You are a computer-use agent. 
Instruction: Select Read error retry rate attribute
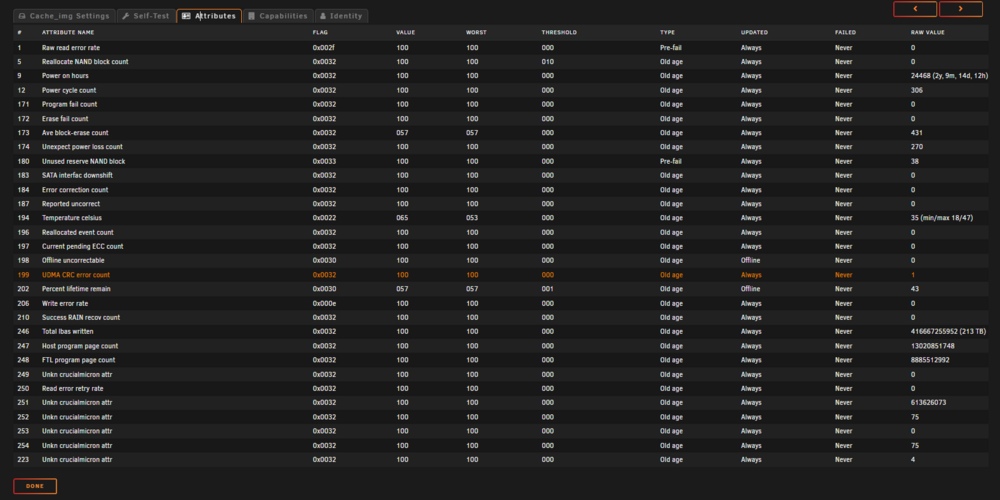pyautogui.click(x=501, y=388)
